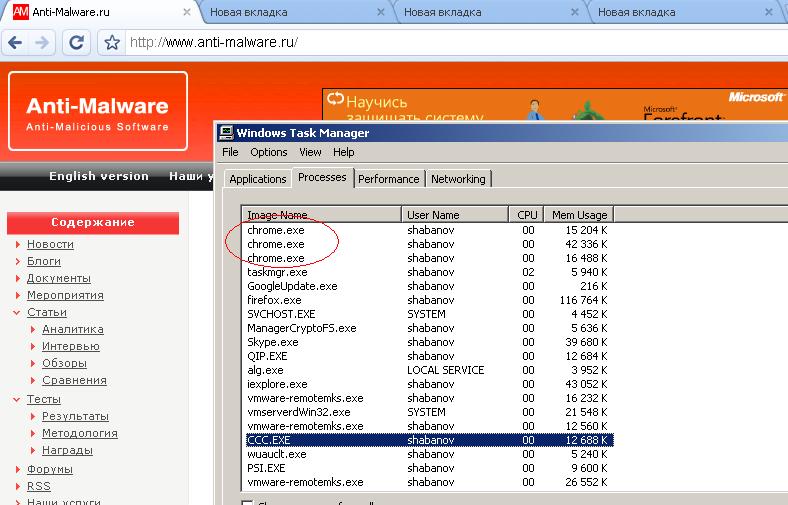
Task: Open the Options menu in Task Manager
Action: click(269, 152)
